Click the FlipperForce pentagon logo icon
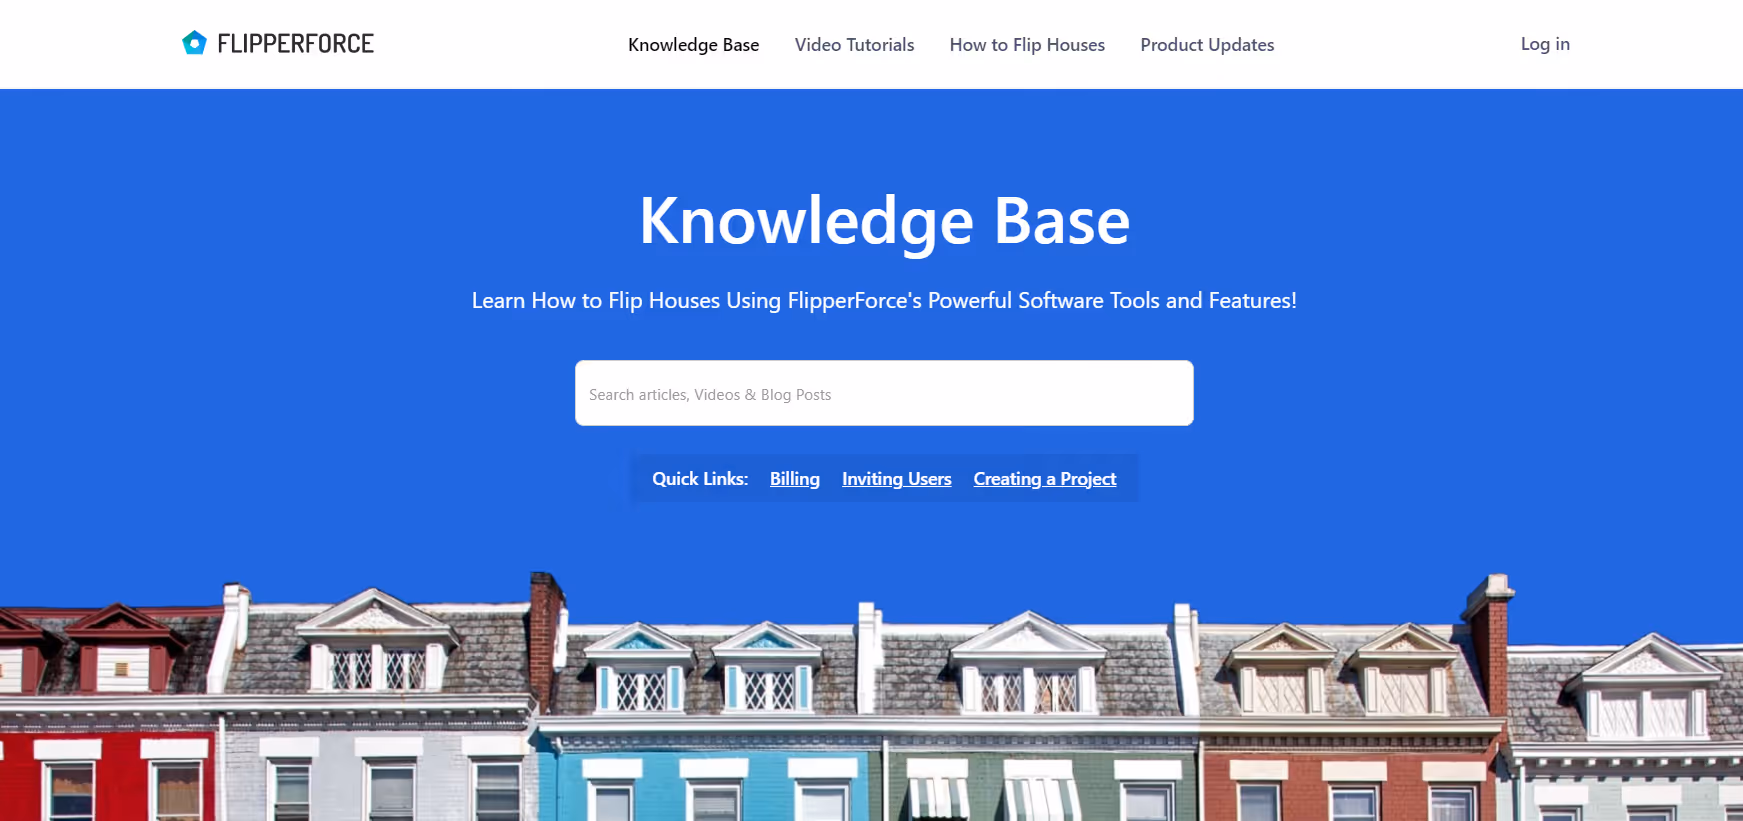This screenshot has height=821, width=1743. [194, 43]
